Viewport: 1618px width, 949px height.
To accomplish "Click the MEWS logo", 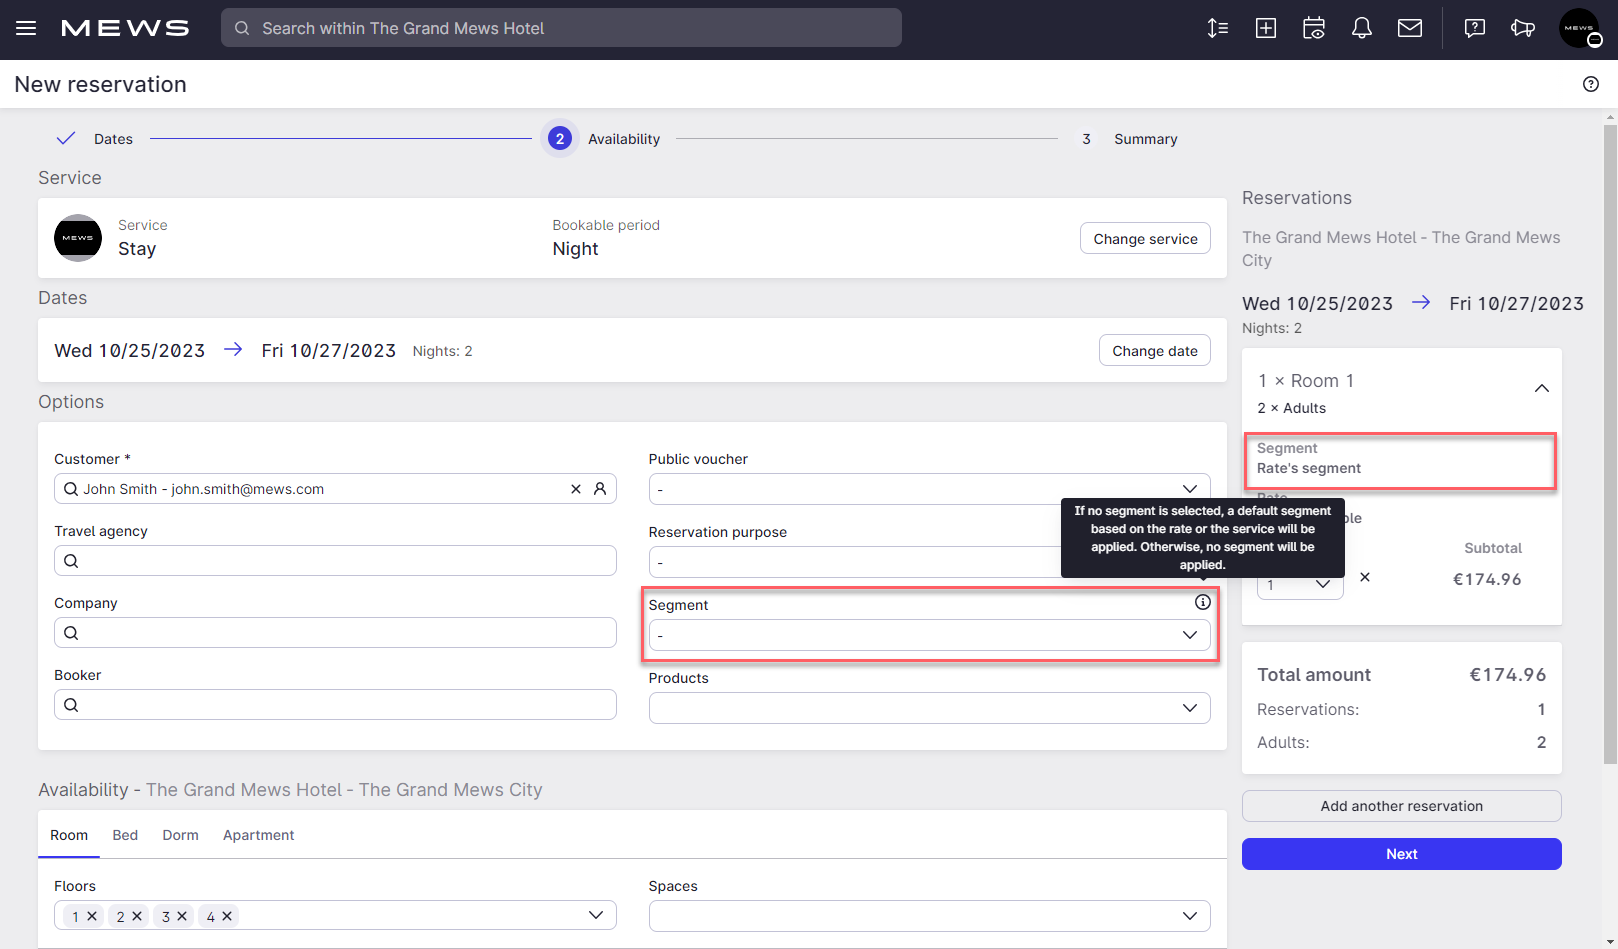I will coord(125,28).
